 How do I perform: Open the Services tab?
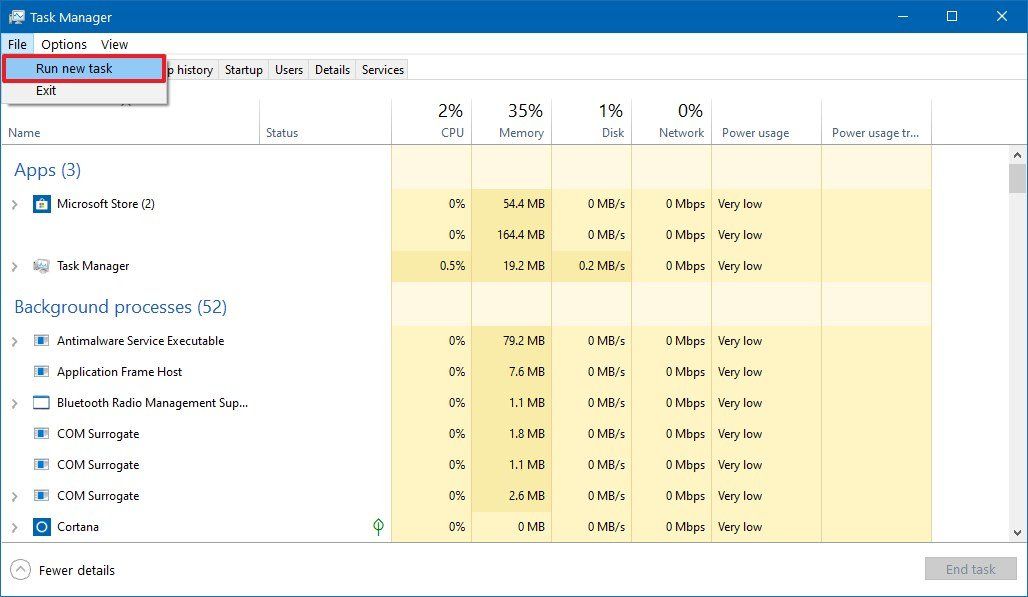coord(381,69)
